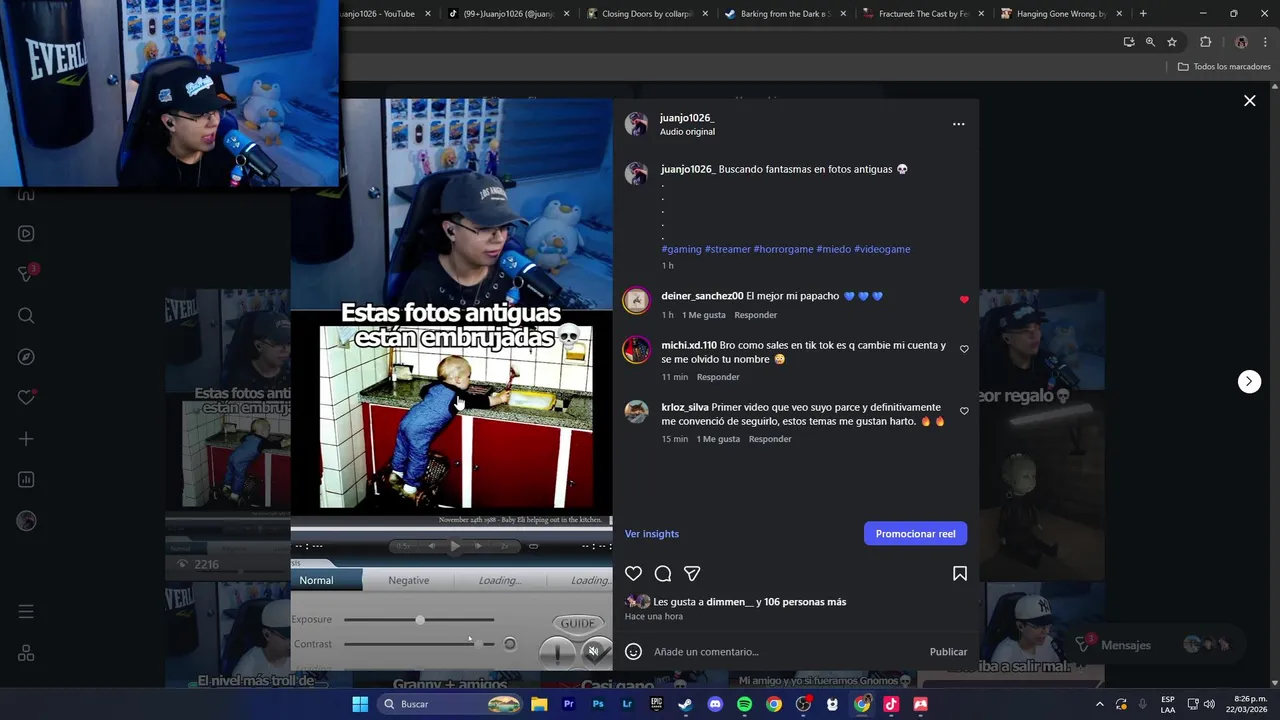Open the hamburger More menu in sidebar
This screenshot has width=1280, height=720.
point(26,612)
